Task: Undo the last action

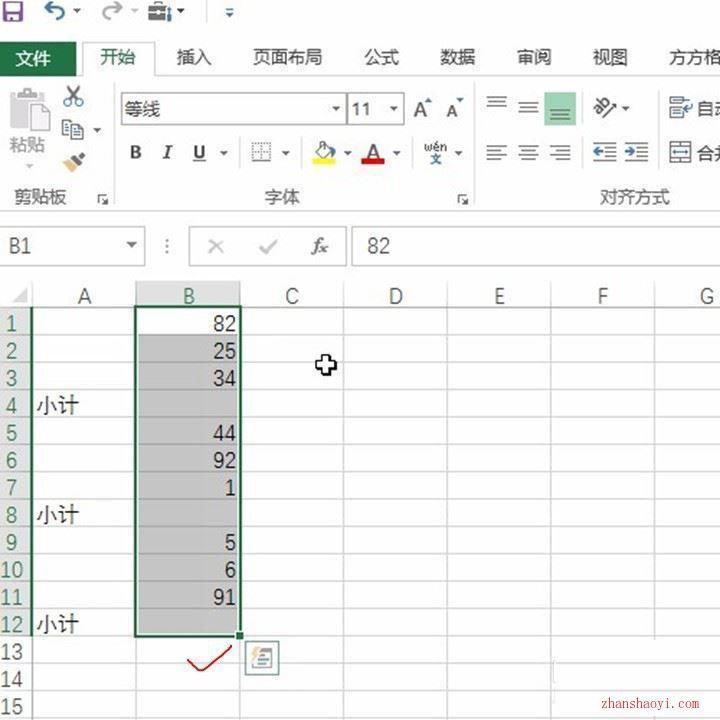Action: point(55,11)
